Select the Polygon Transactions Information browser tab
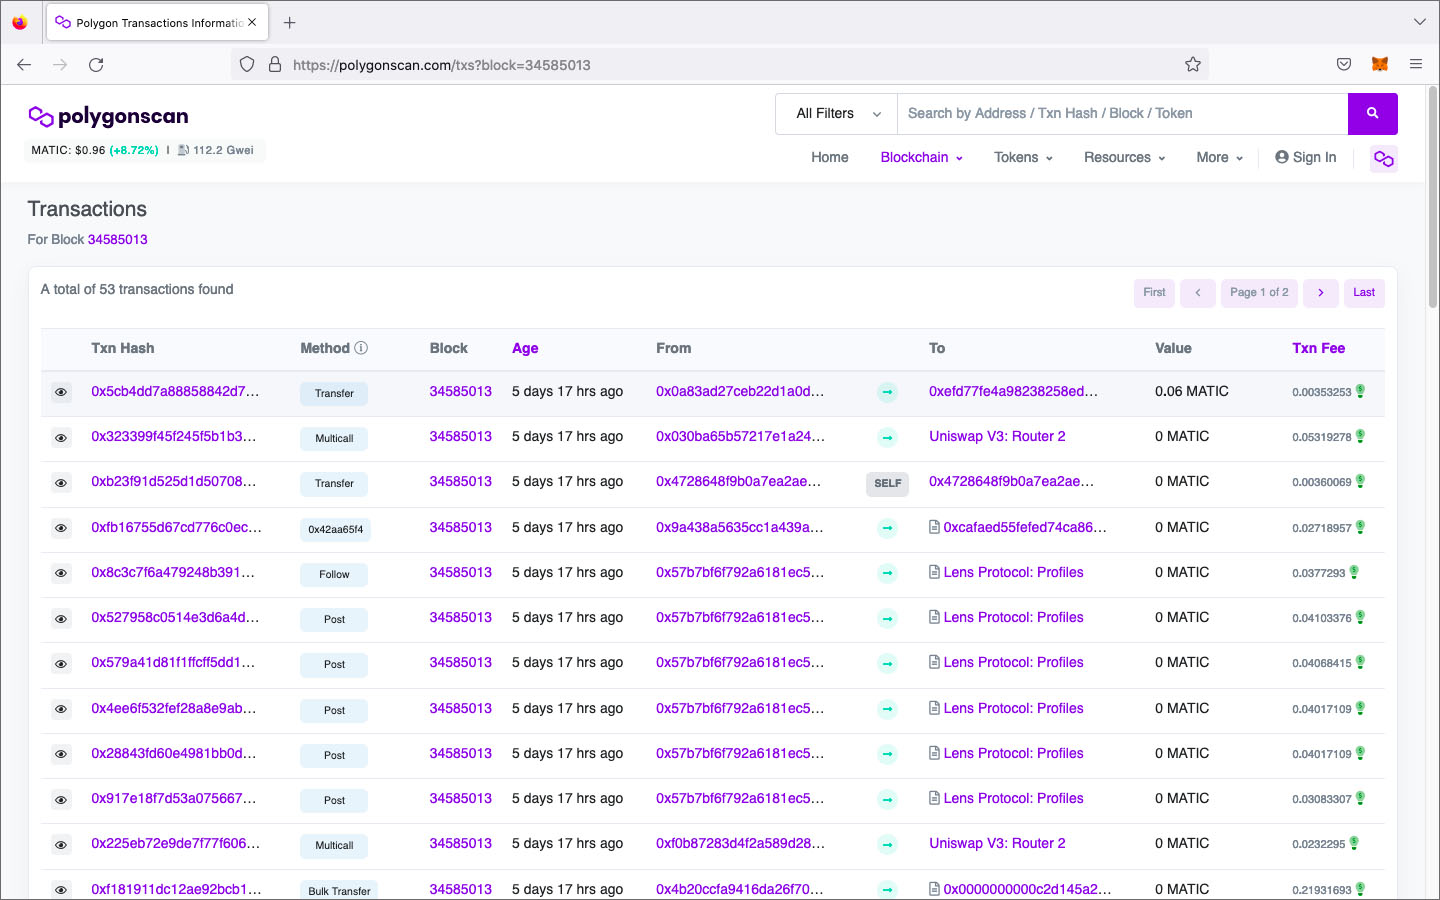Screen dimensions: 1440x900 [x=156, y=22]
